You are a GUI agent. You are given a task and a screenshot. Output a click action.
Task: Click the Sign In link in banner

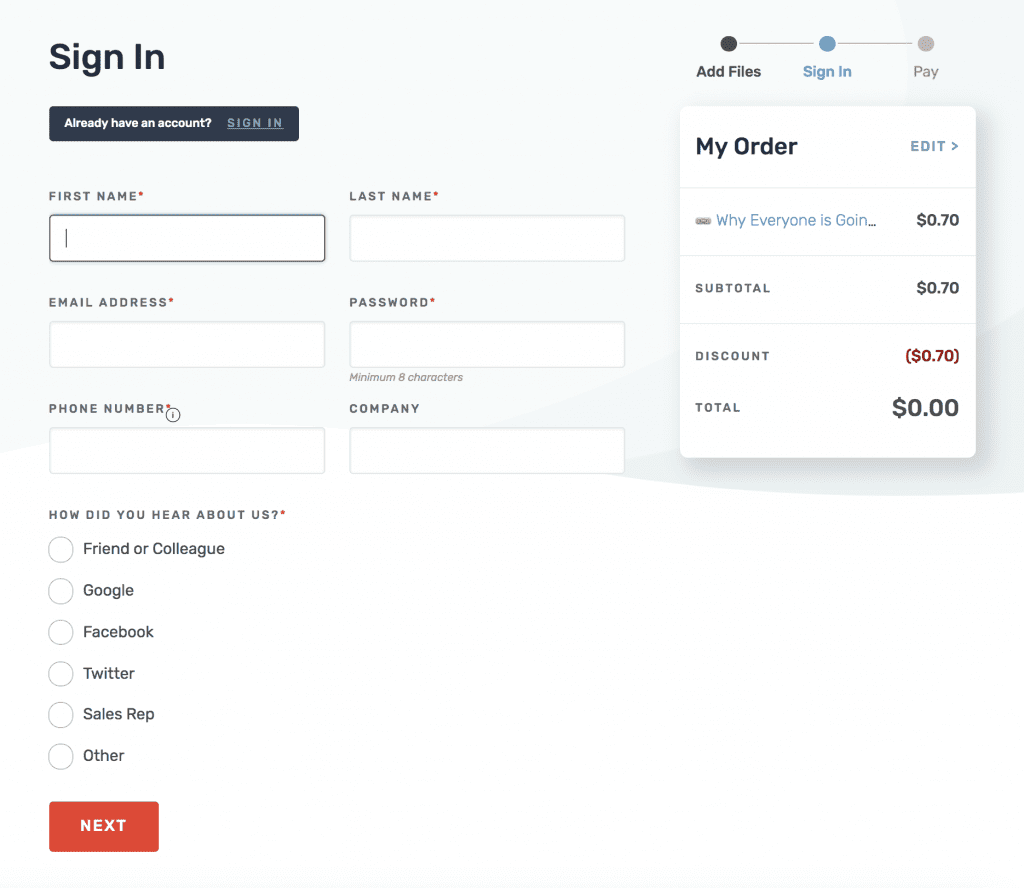[x=255, y=124]
